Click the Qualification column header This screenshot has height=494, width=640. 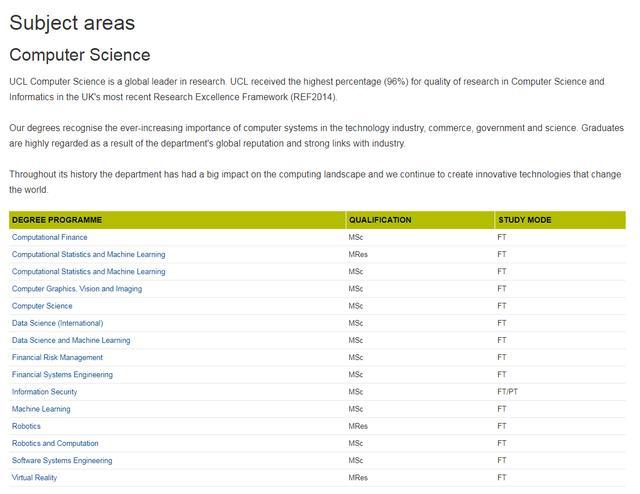click(x=380, y=220)
